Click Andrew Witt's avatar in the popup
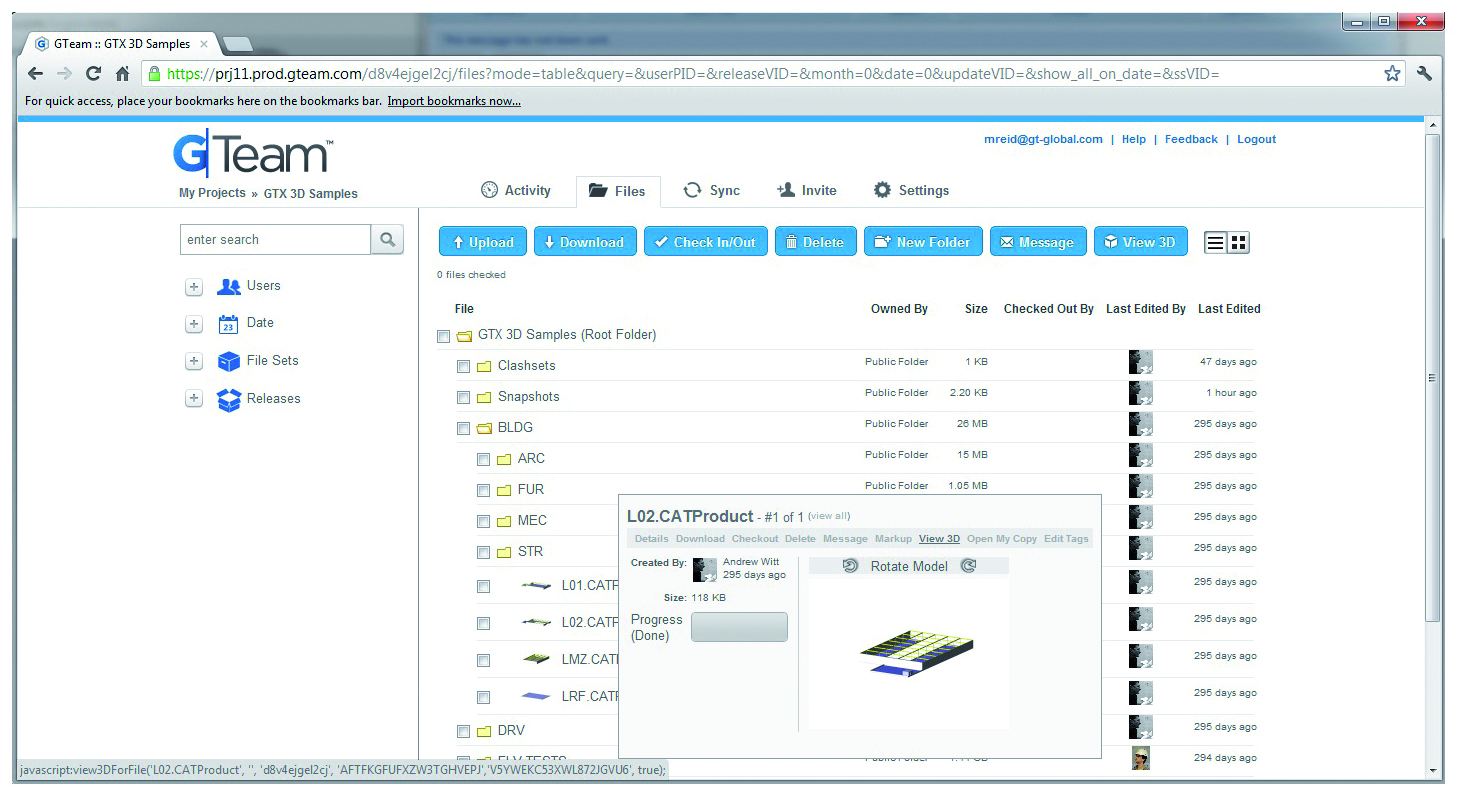1458x796 pixels. click(x=705, y=570)
